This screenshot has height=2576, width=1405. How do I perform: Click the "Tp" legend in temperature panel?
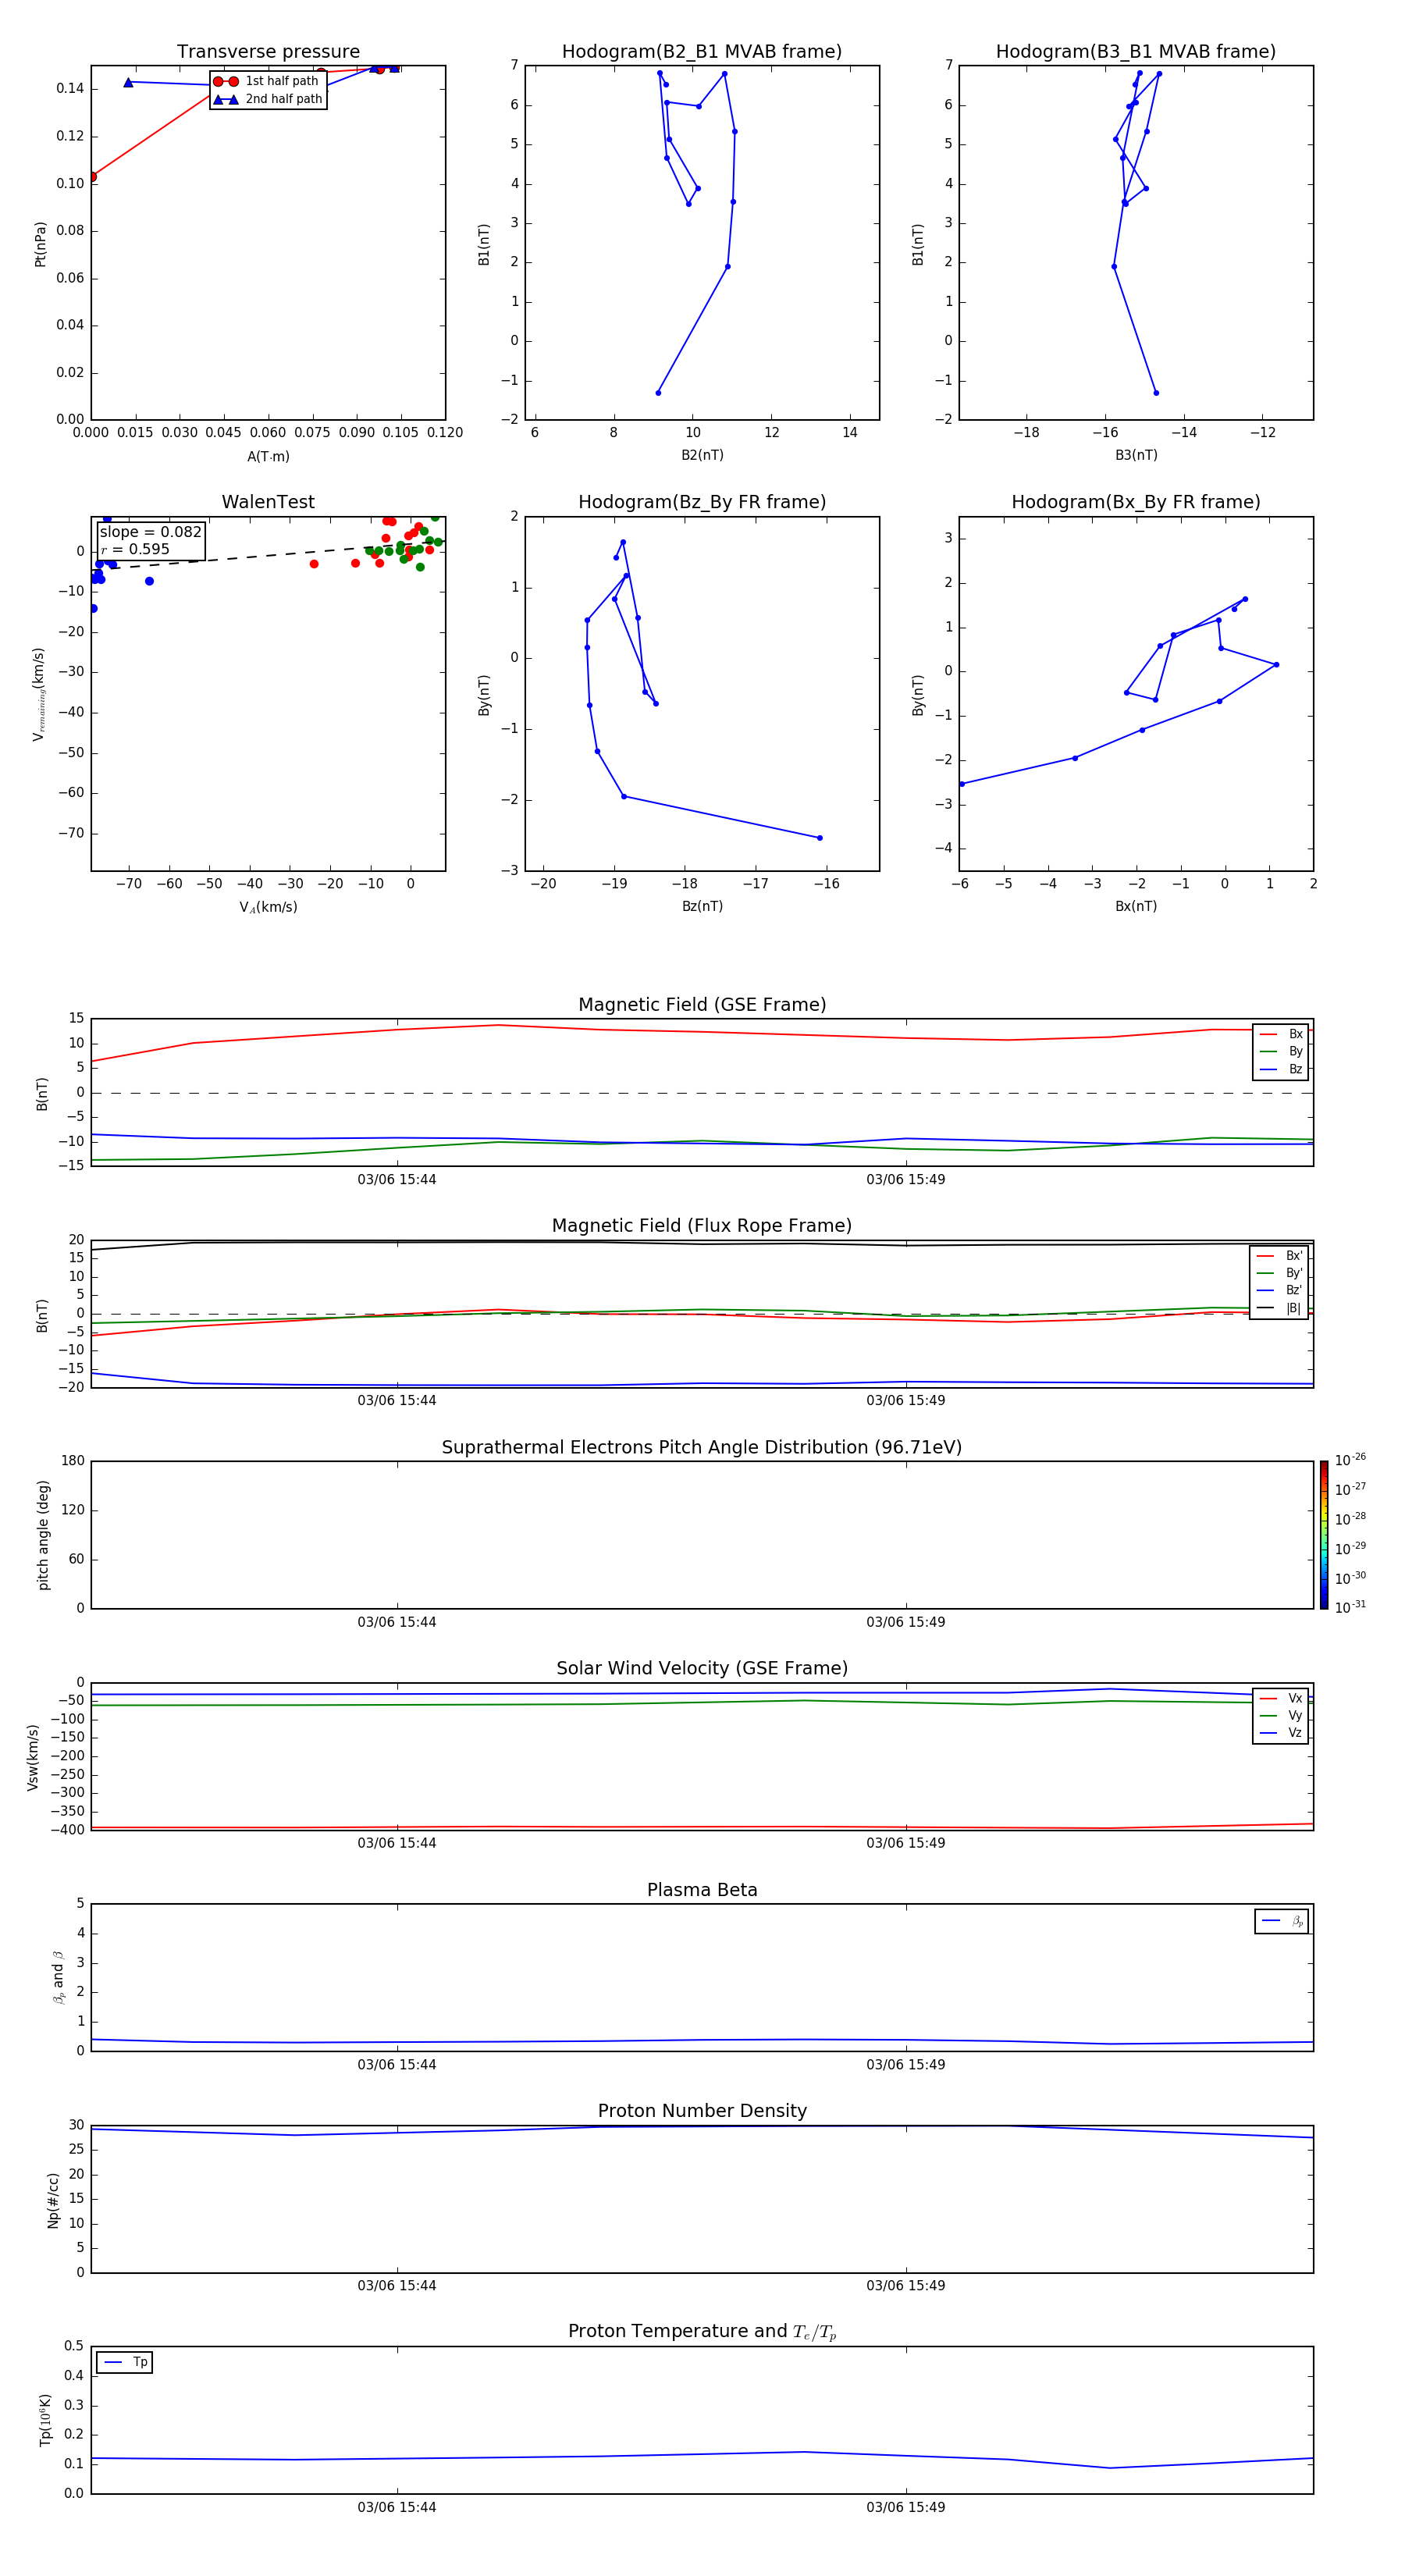(125, 2362)
